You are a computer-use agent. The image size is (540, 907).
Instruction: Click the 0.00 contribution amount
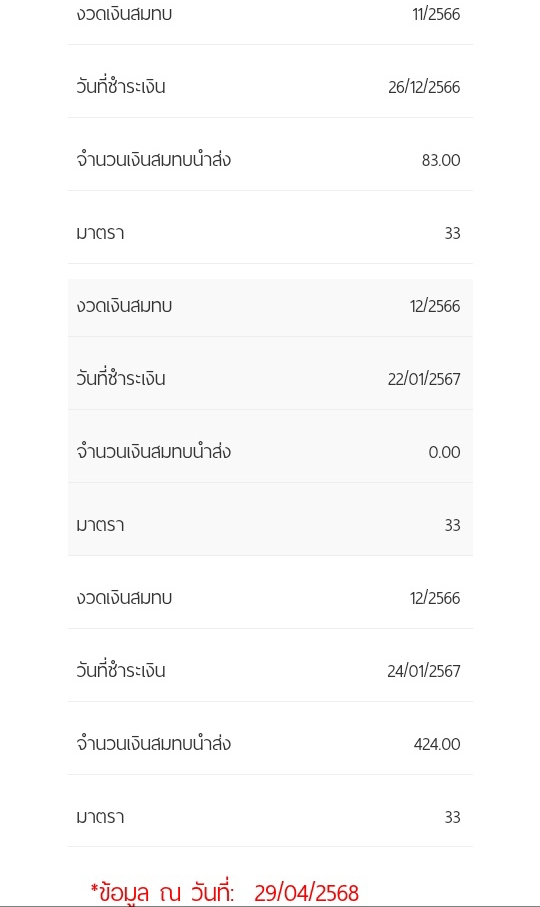[x=444, y=452]
